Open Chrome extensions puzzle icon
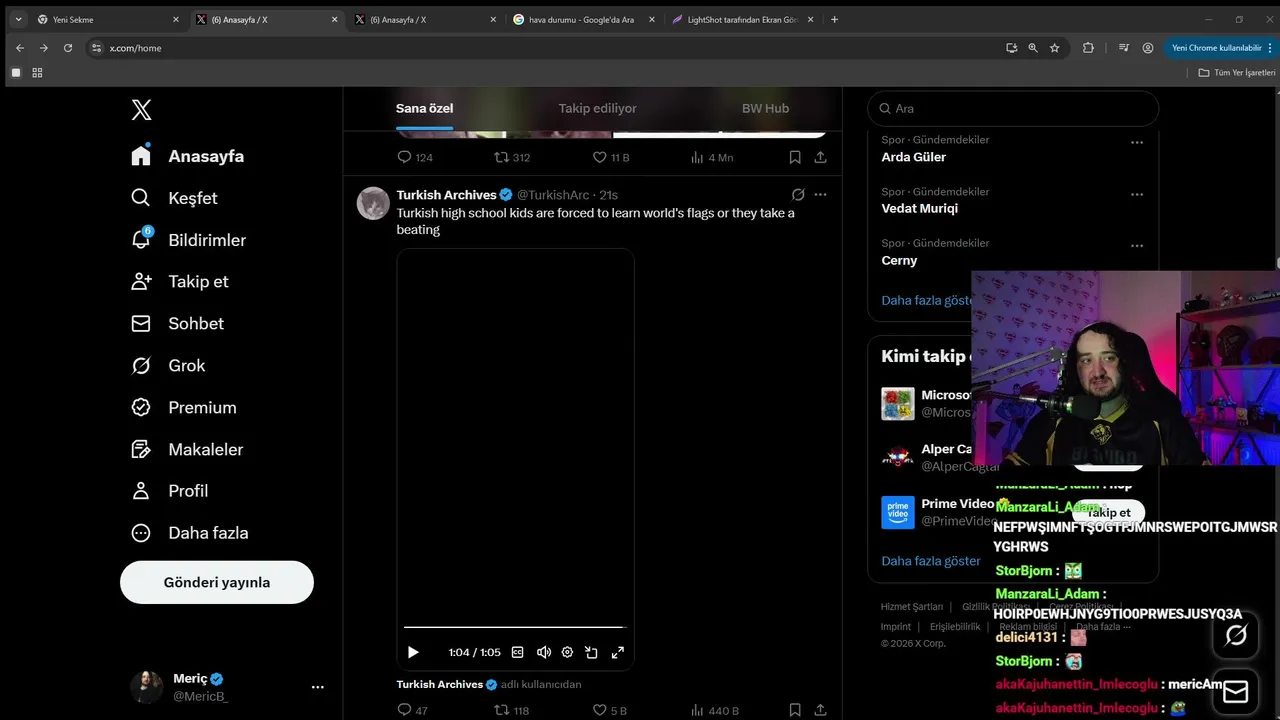 [1088, 48]
